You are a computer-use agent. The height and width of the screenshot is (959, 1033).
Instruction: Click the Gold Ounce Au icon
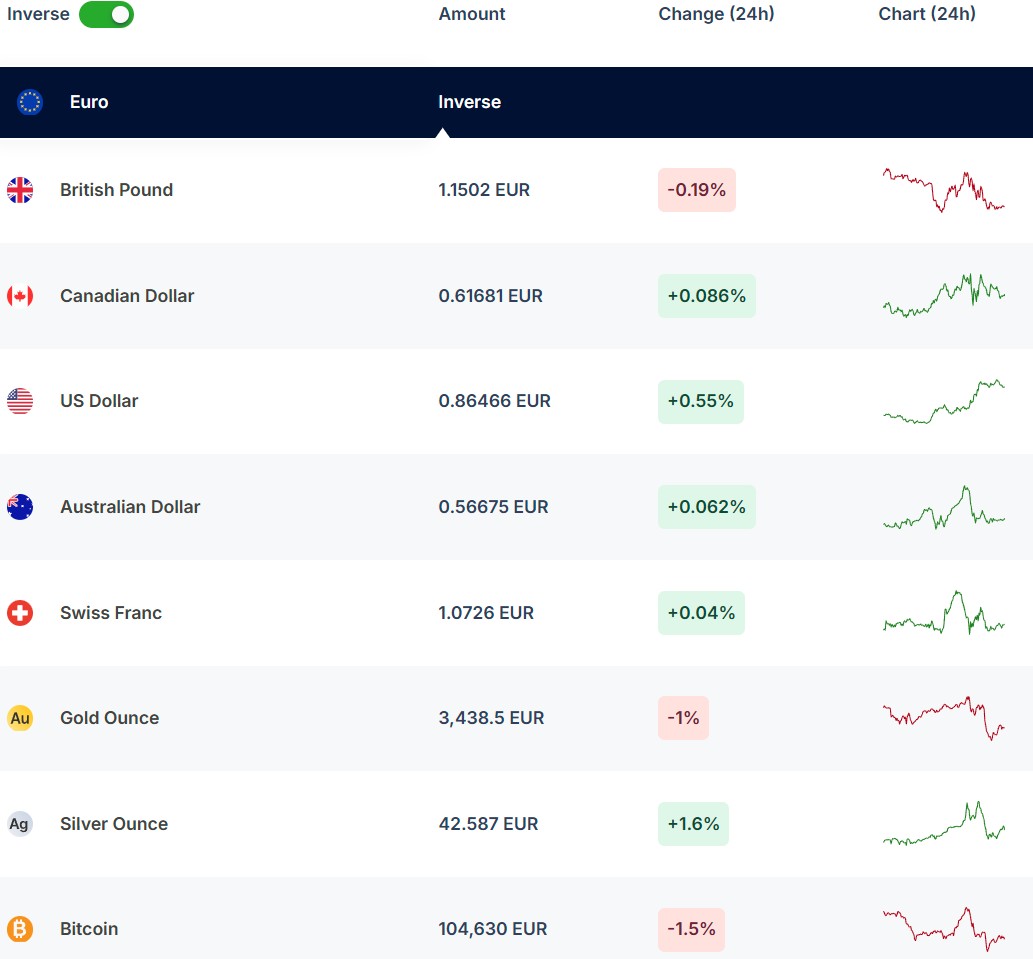(20, 718)
